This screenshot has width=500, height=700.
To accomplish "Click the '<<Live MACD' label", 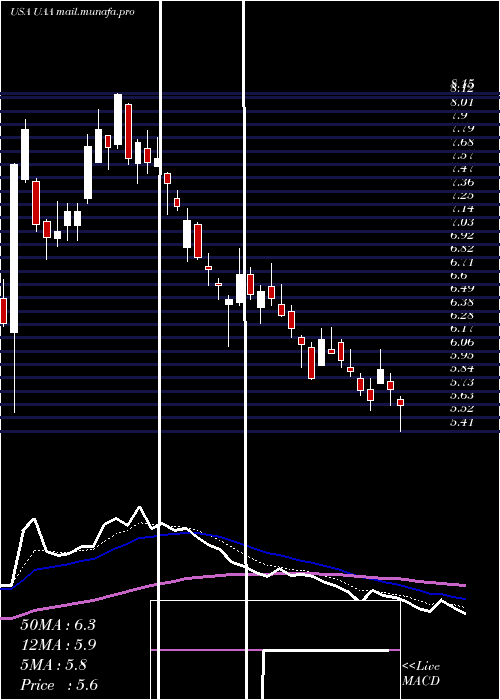I will point(421,674).
